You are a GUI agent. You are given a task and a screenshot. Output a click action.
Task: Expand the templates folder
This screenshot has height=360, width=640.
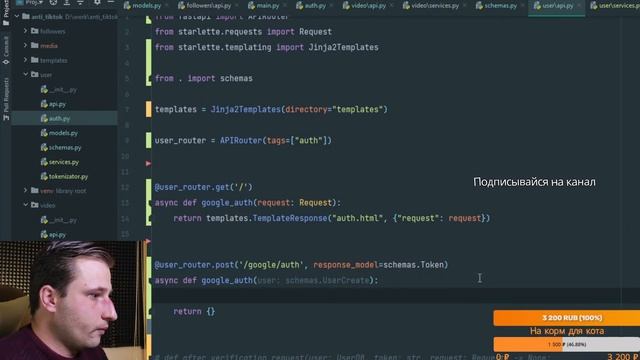pyautogui.click(x=25, y=60)
